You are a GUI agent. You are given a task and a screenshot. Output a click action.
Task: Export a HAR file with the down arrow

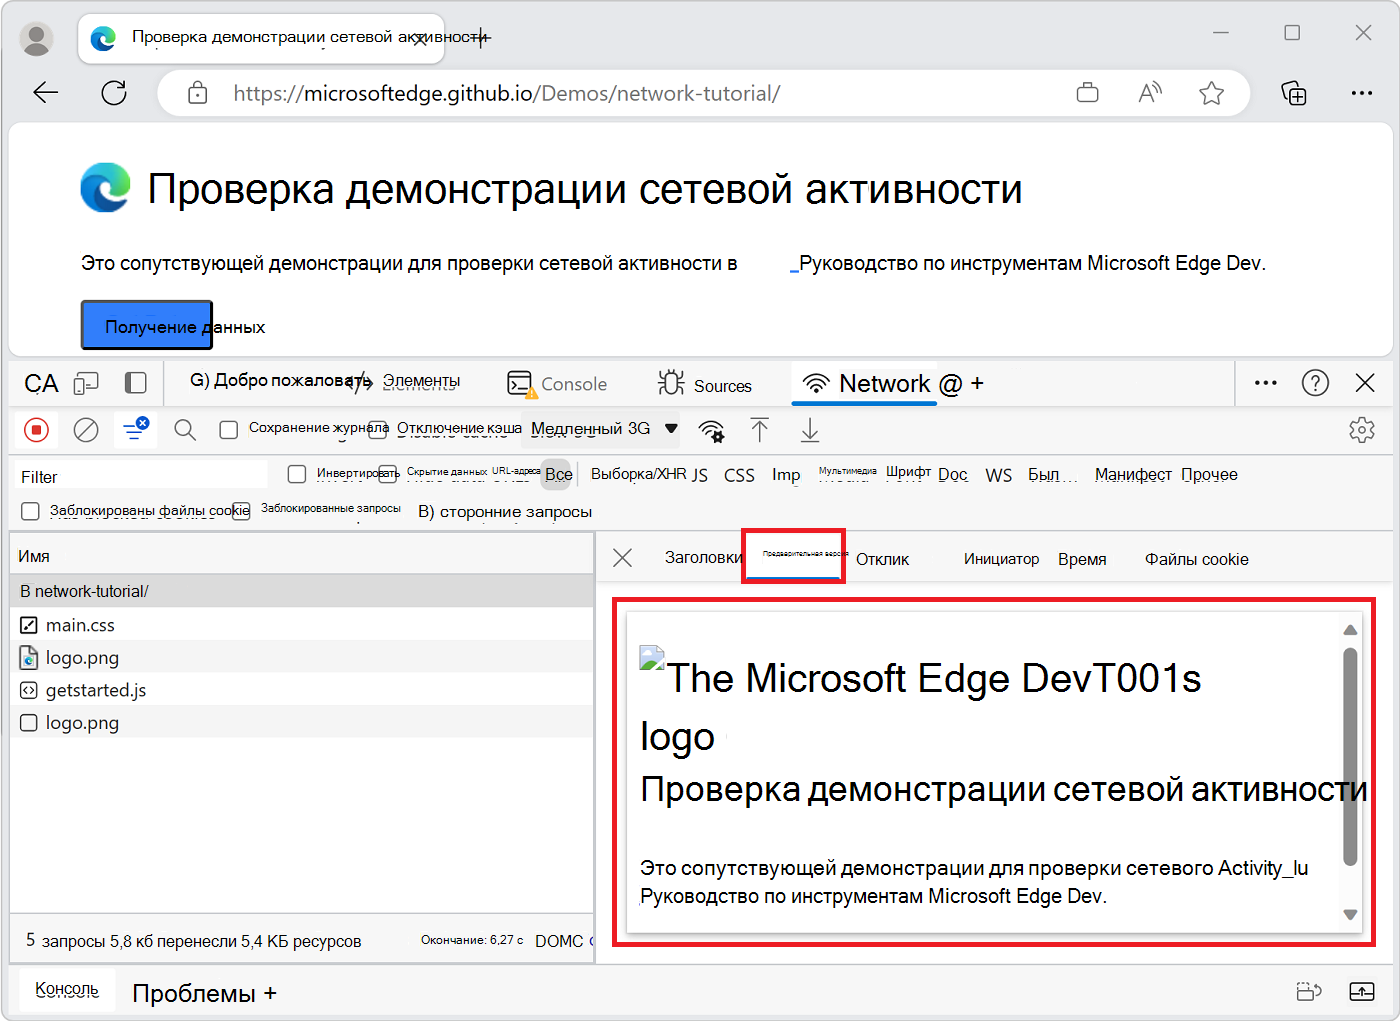pyautogui.click(x=810, y=430)
